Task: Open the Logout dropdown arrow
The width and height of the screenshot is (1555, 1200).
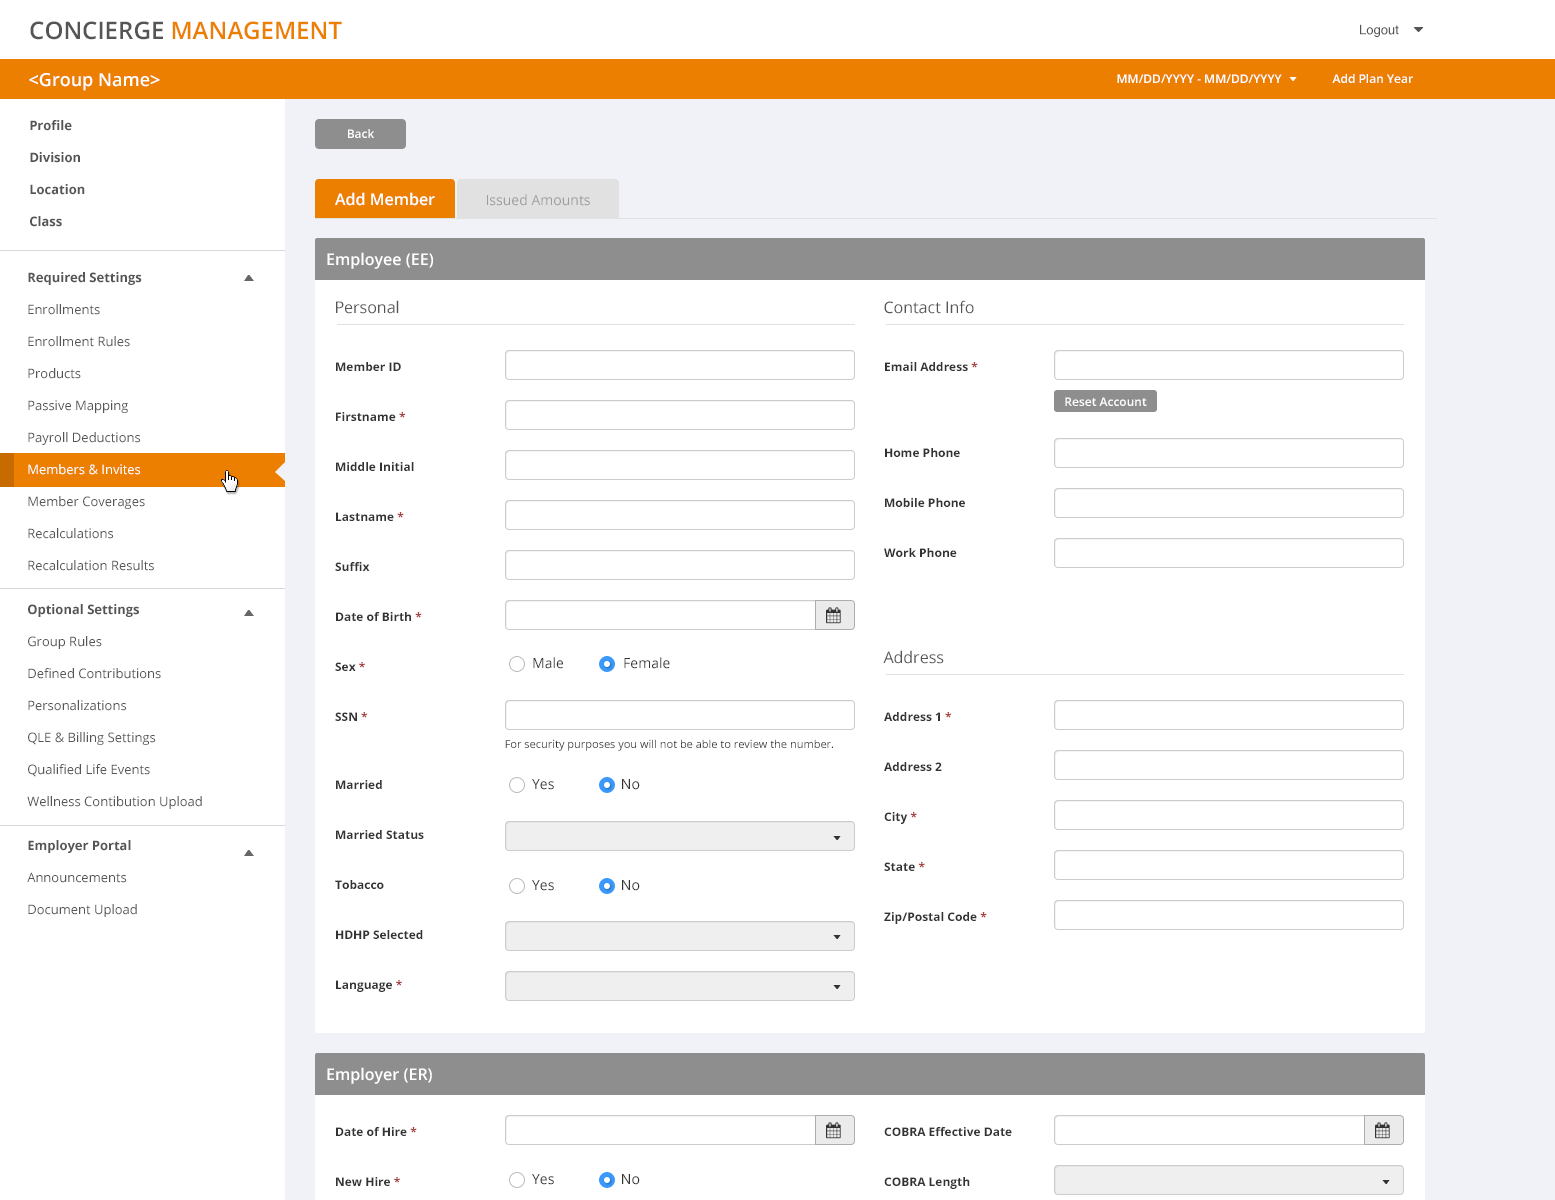Action: 1418,30
